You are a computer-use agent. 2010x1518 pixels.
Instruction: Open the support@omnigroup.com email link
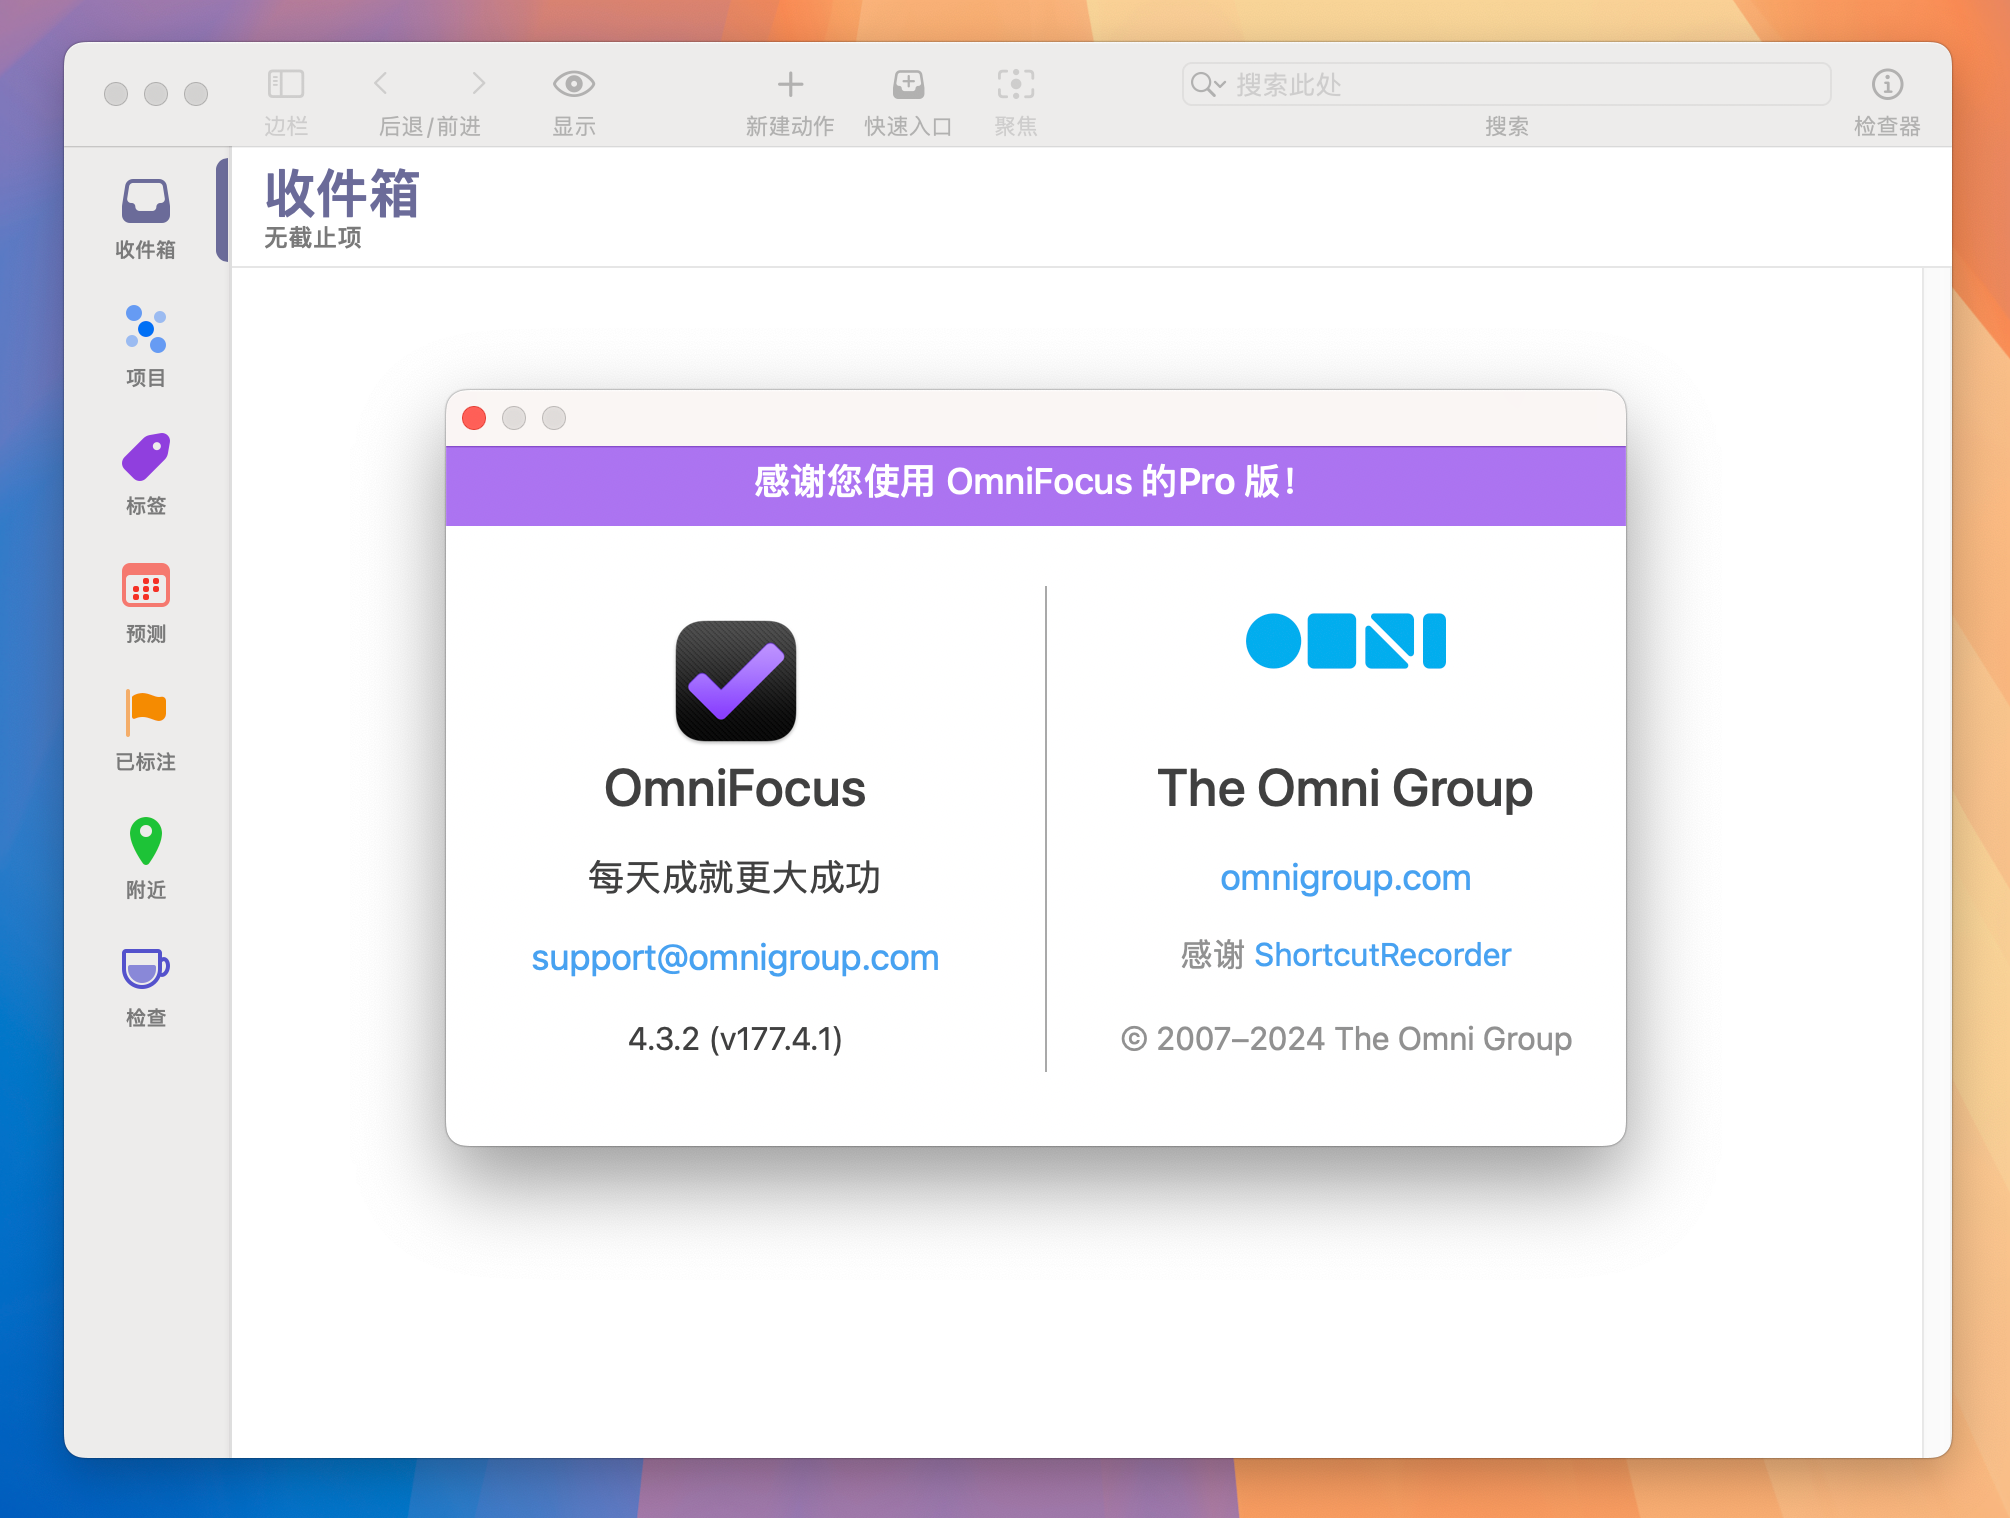tap(735, 958)
